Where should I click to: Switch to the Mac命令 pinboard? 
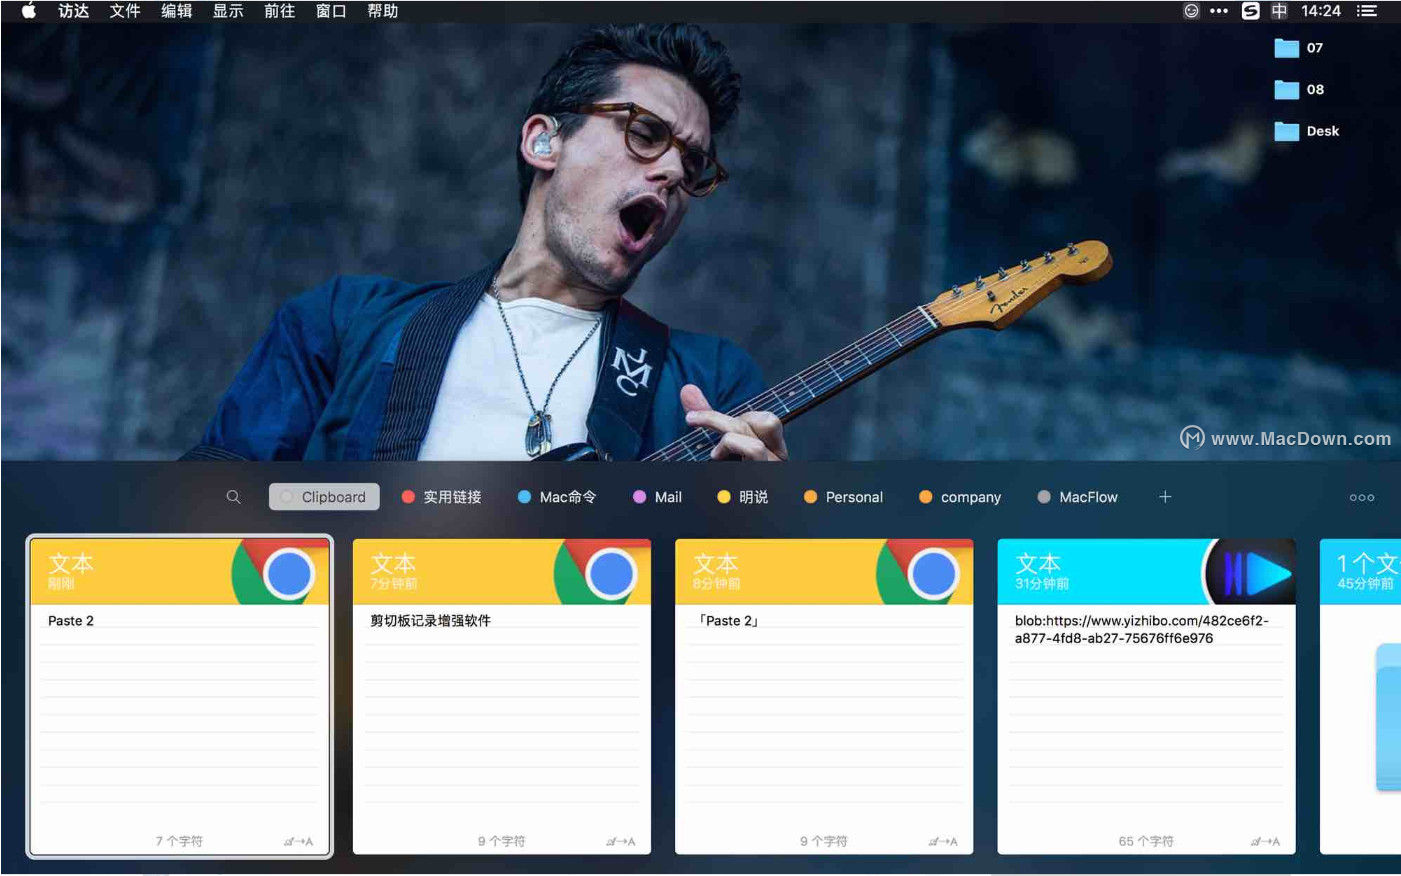pos(557,497)
